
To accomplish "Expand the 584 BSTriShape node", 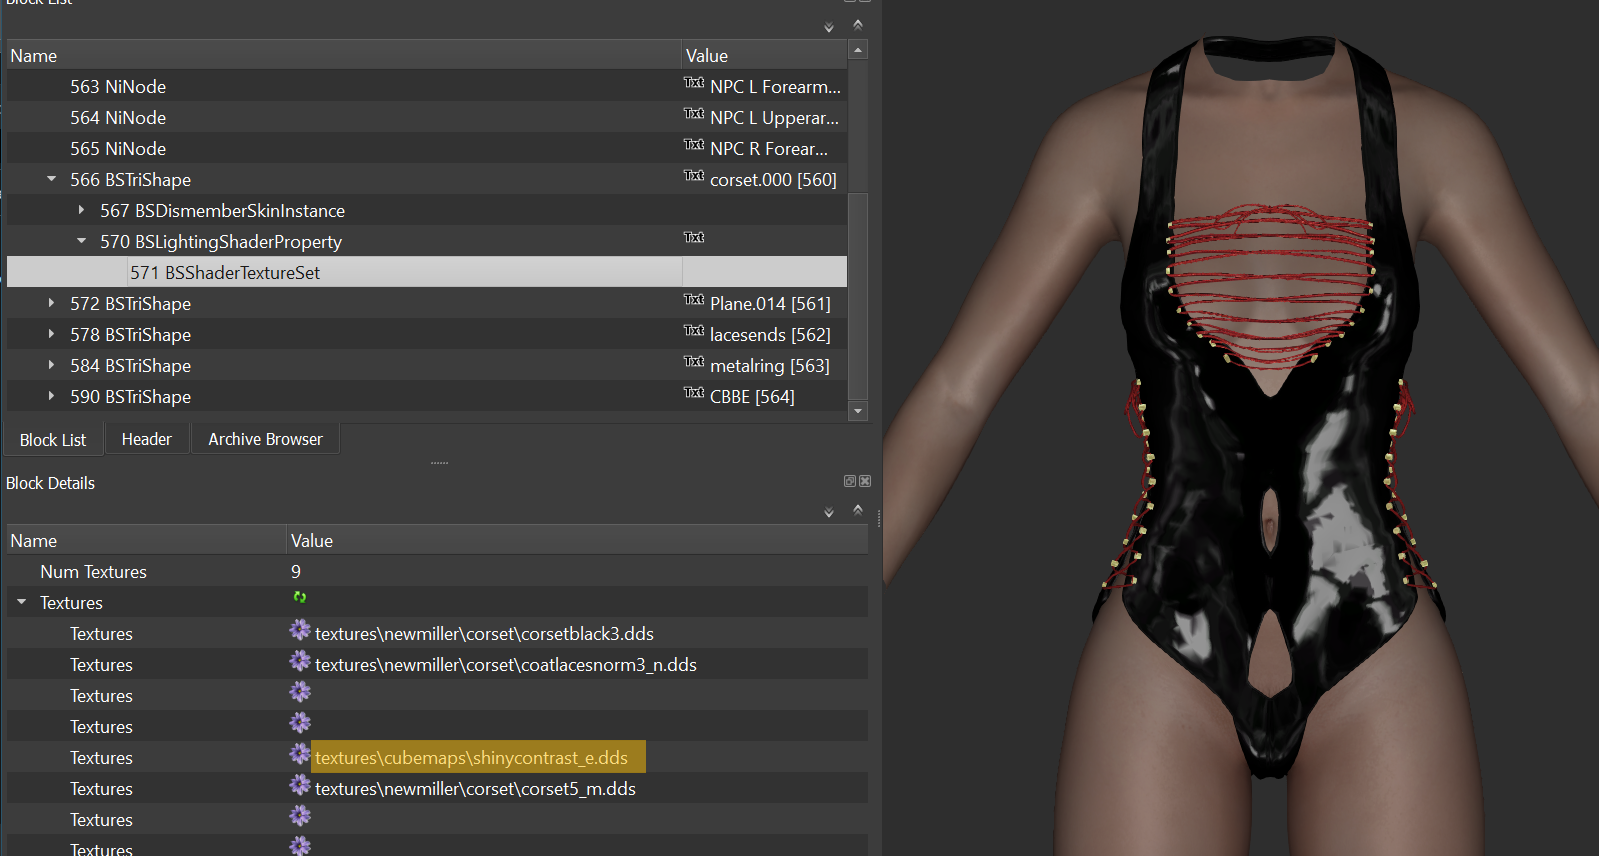I will pos(51,365).
